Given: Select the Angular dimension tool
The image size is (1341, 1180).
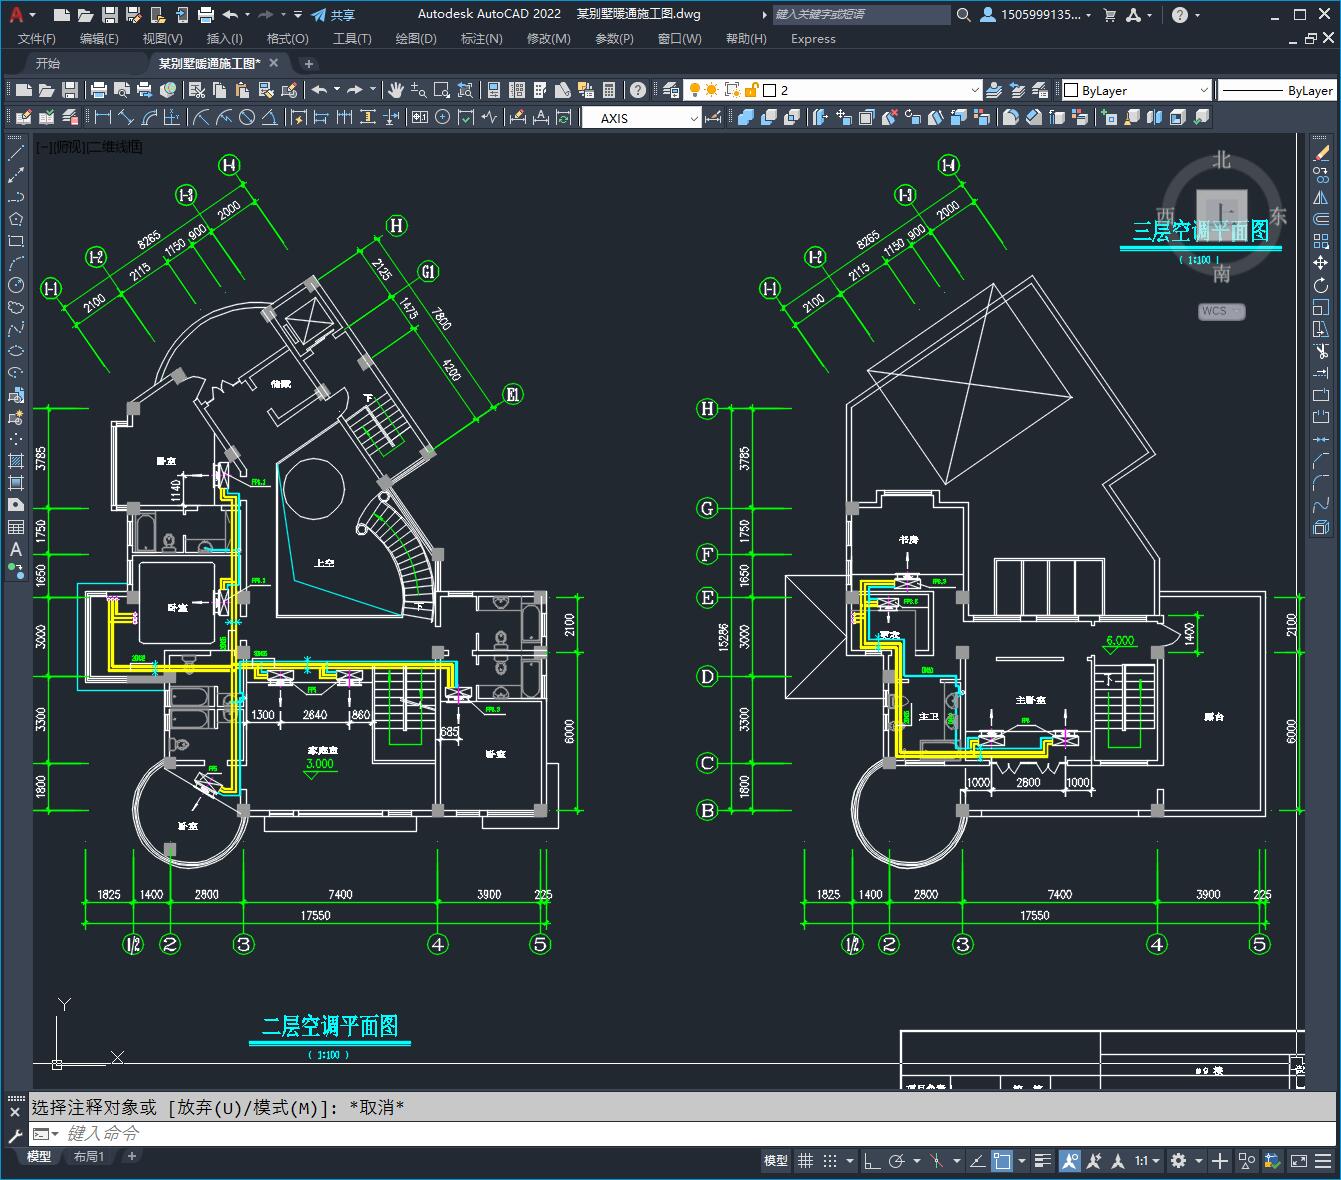Looking at the screenshot, I should pyautogui.click(x=270, y=118).
